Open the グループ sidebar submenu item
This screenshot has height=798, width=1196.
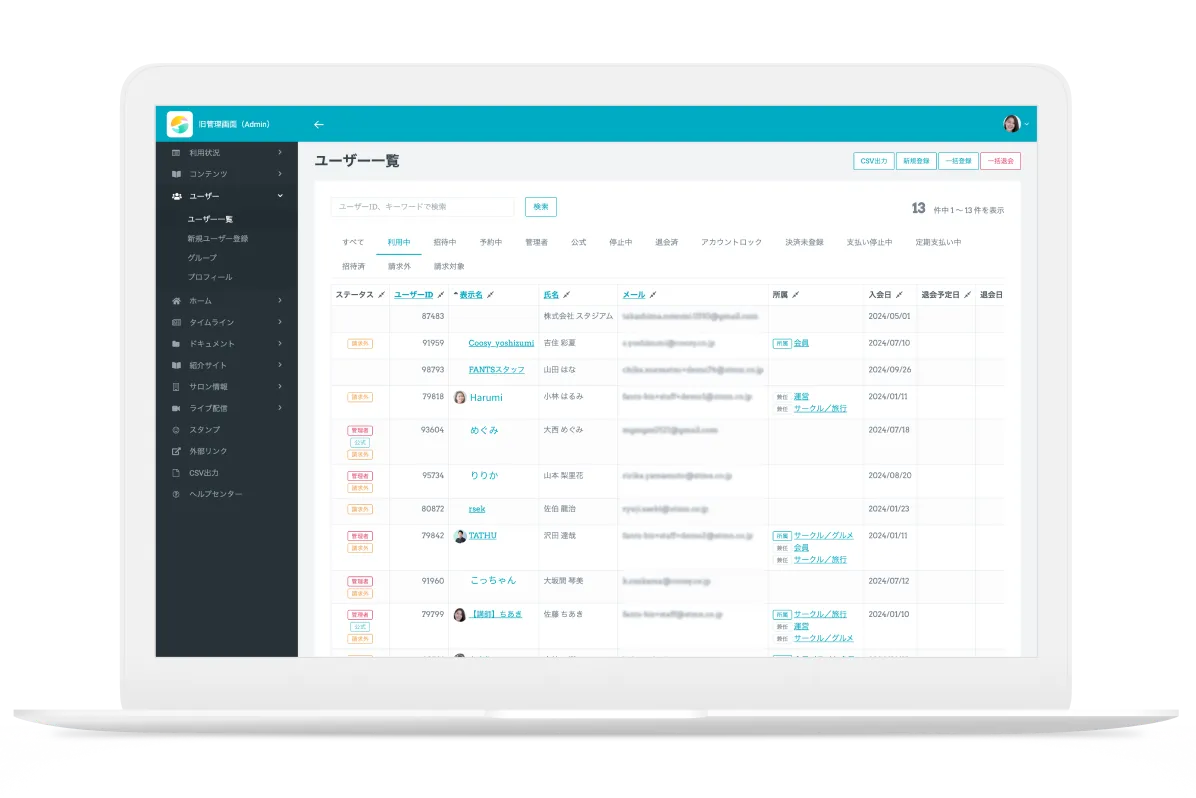pyautogui.click(x=202, y=258)
